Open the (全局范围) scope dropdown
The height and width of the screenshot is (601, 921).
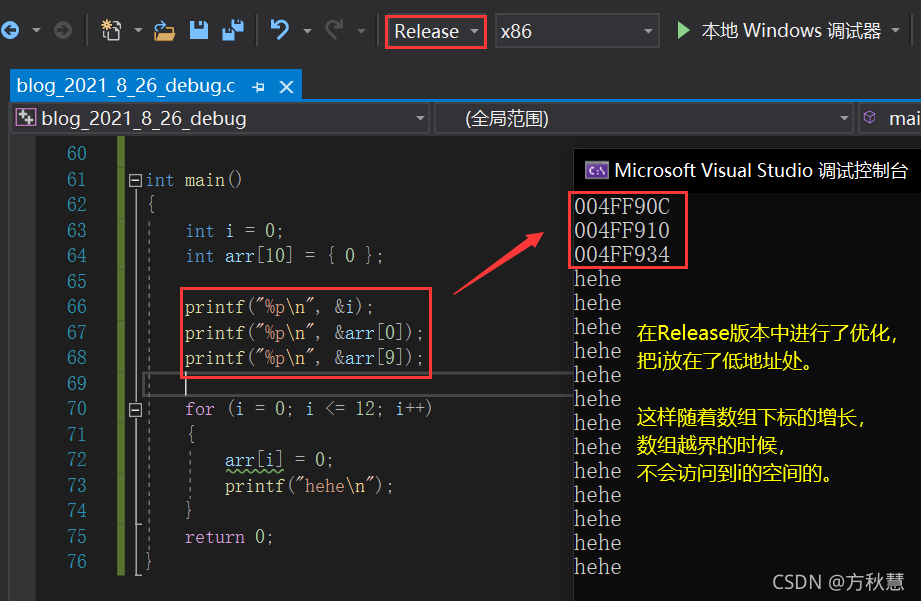coord(644,118)
